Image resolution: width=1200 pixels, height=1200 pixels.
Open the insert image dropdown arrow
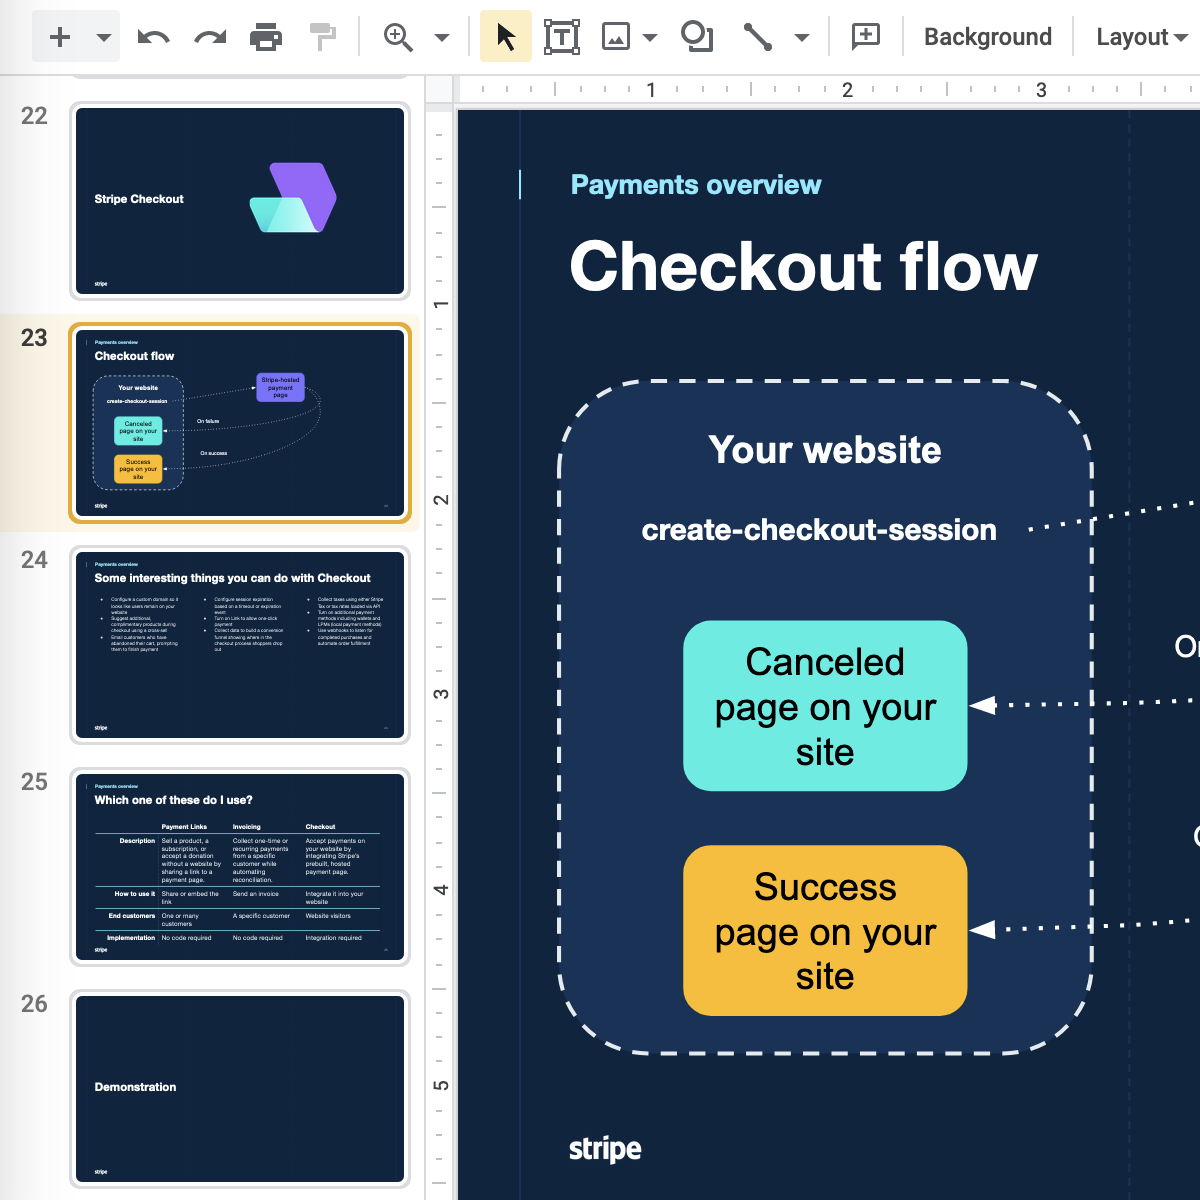coord(650,38)
